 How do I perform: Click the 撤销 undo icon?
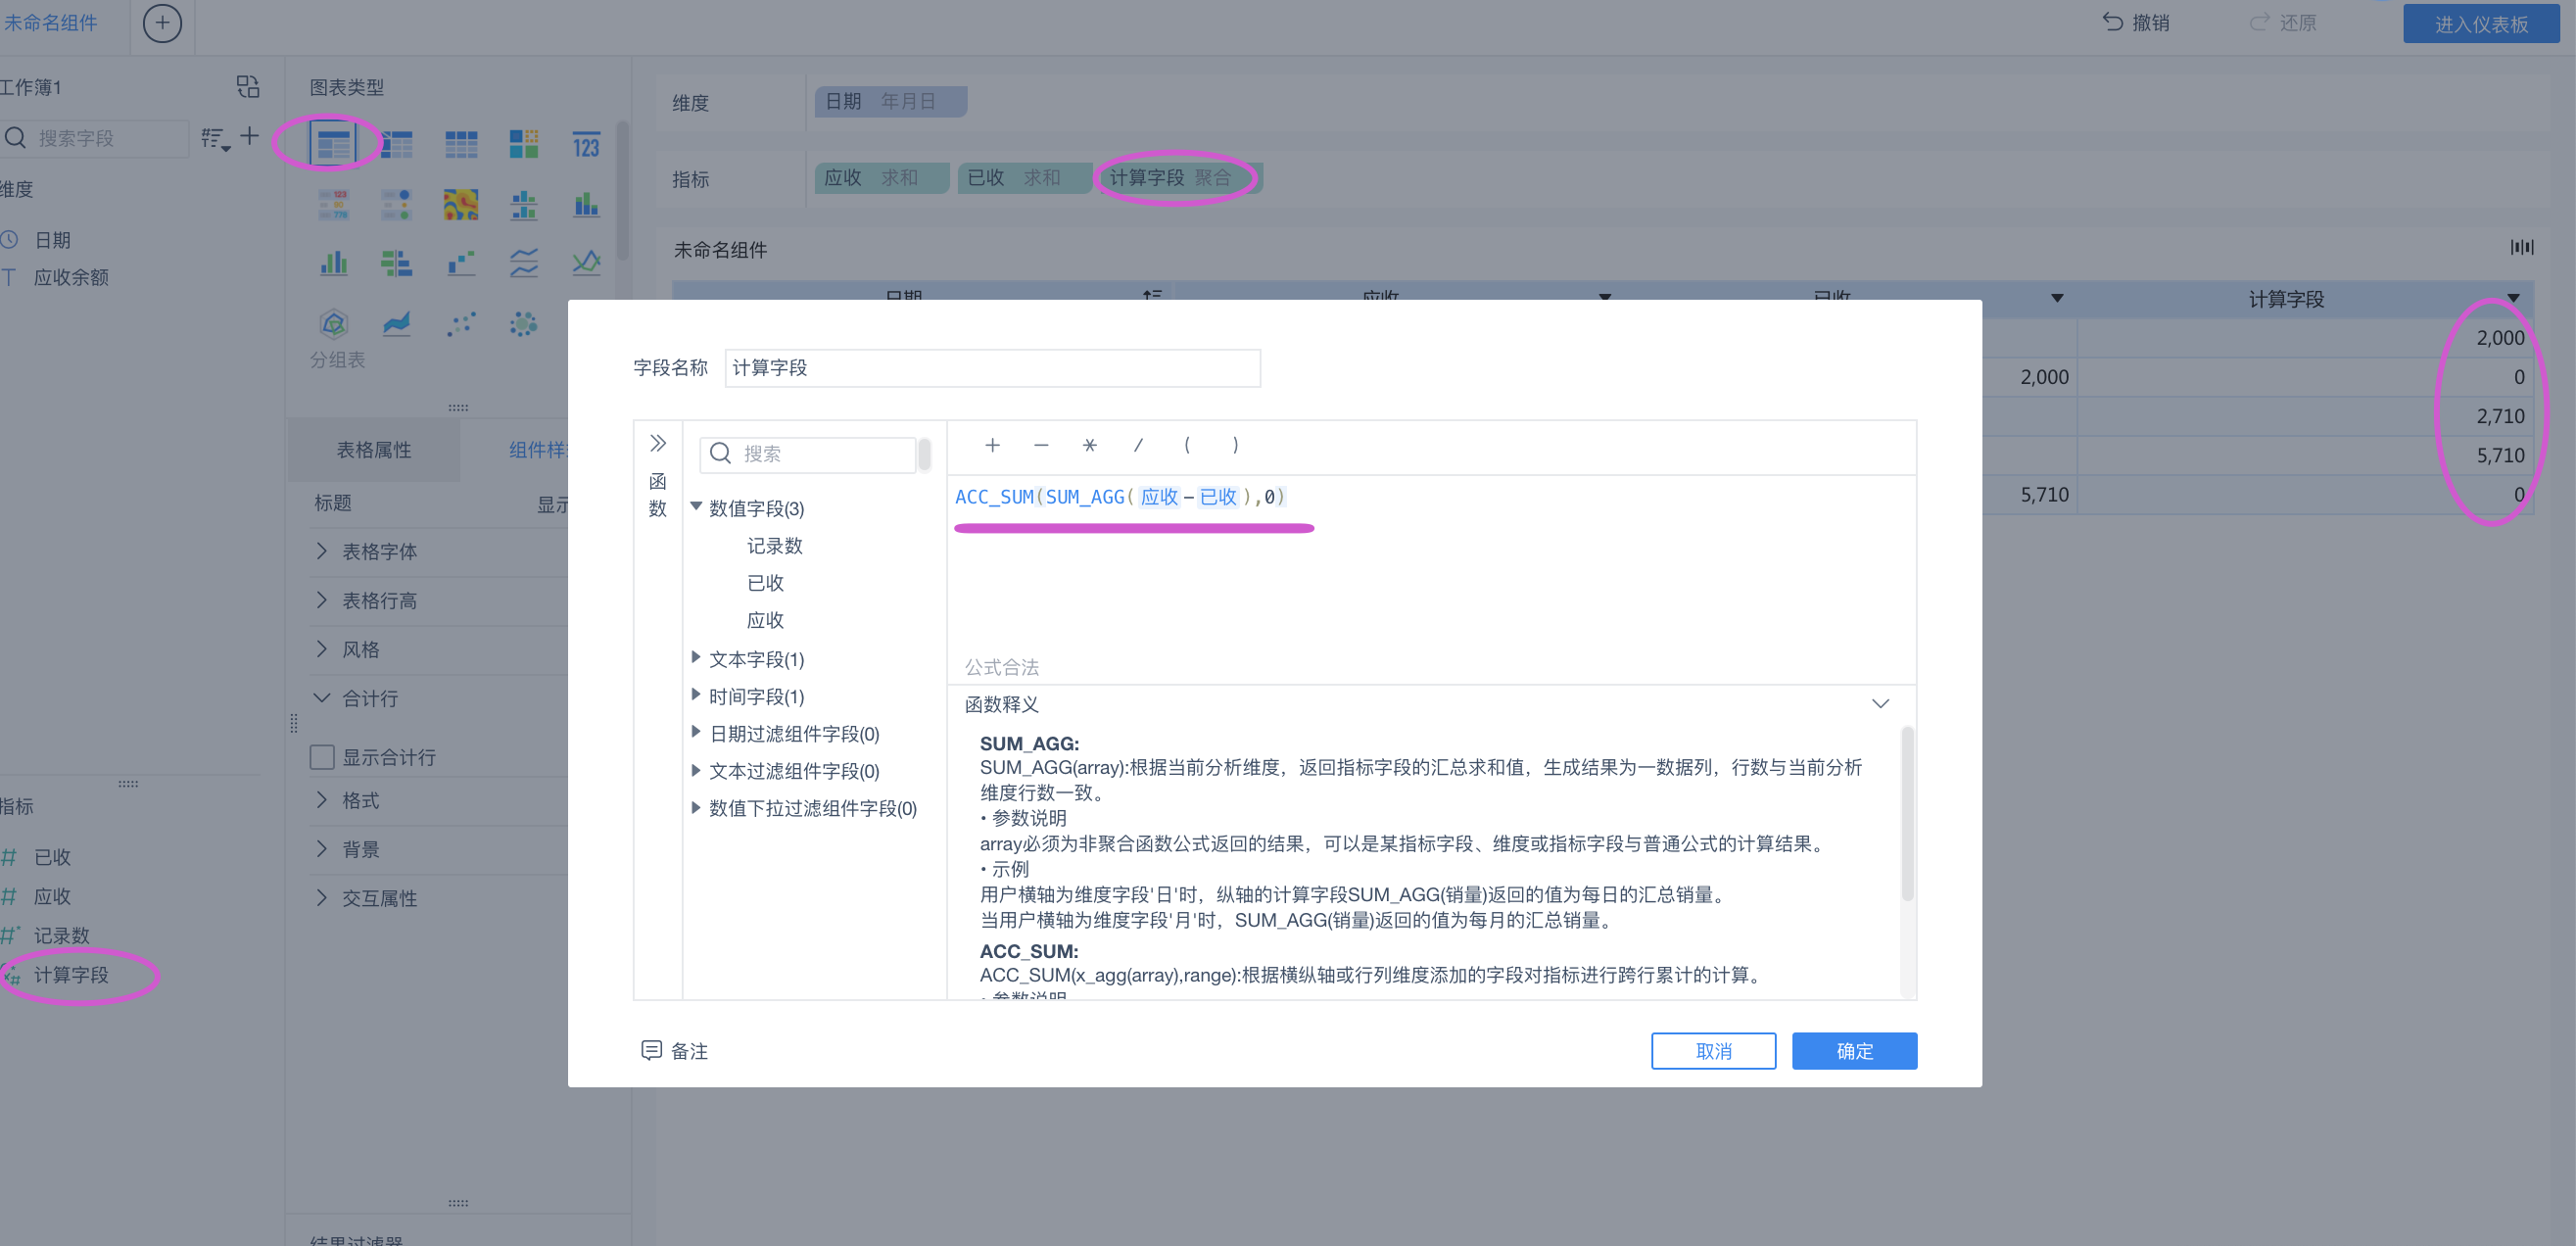coord(2112,22)
